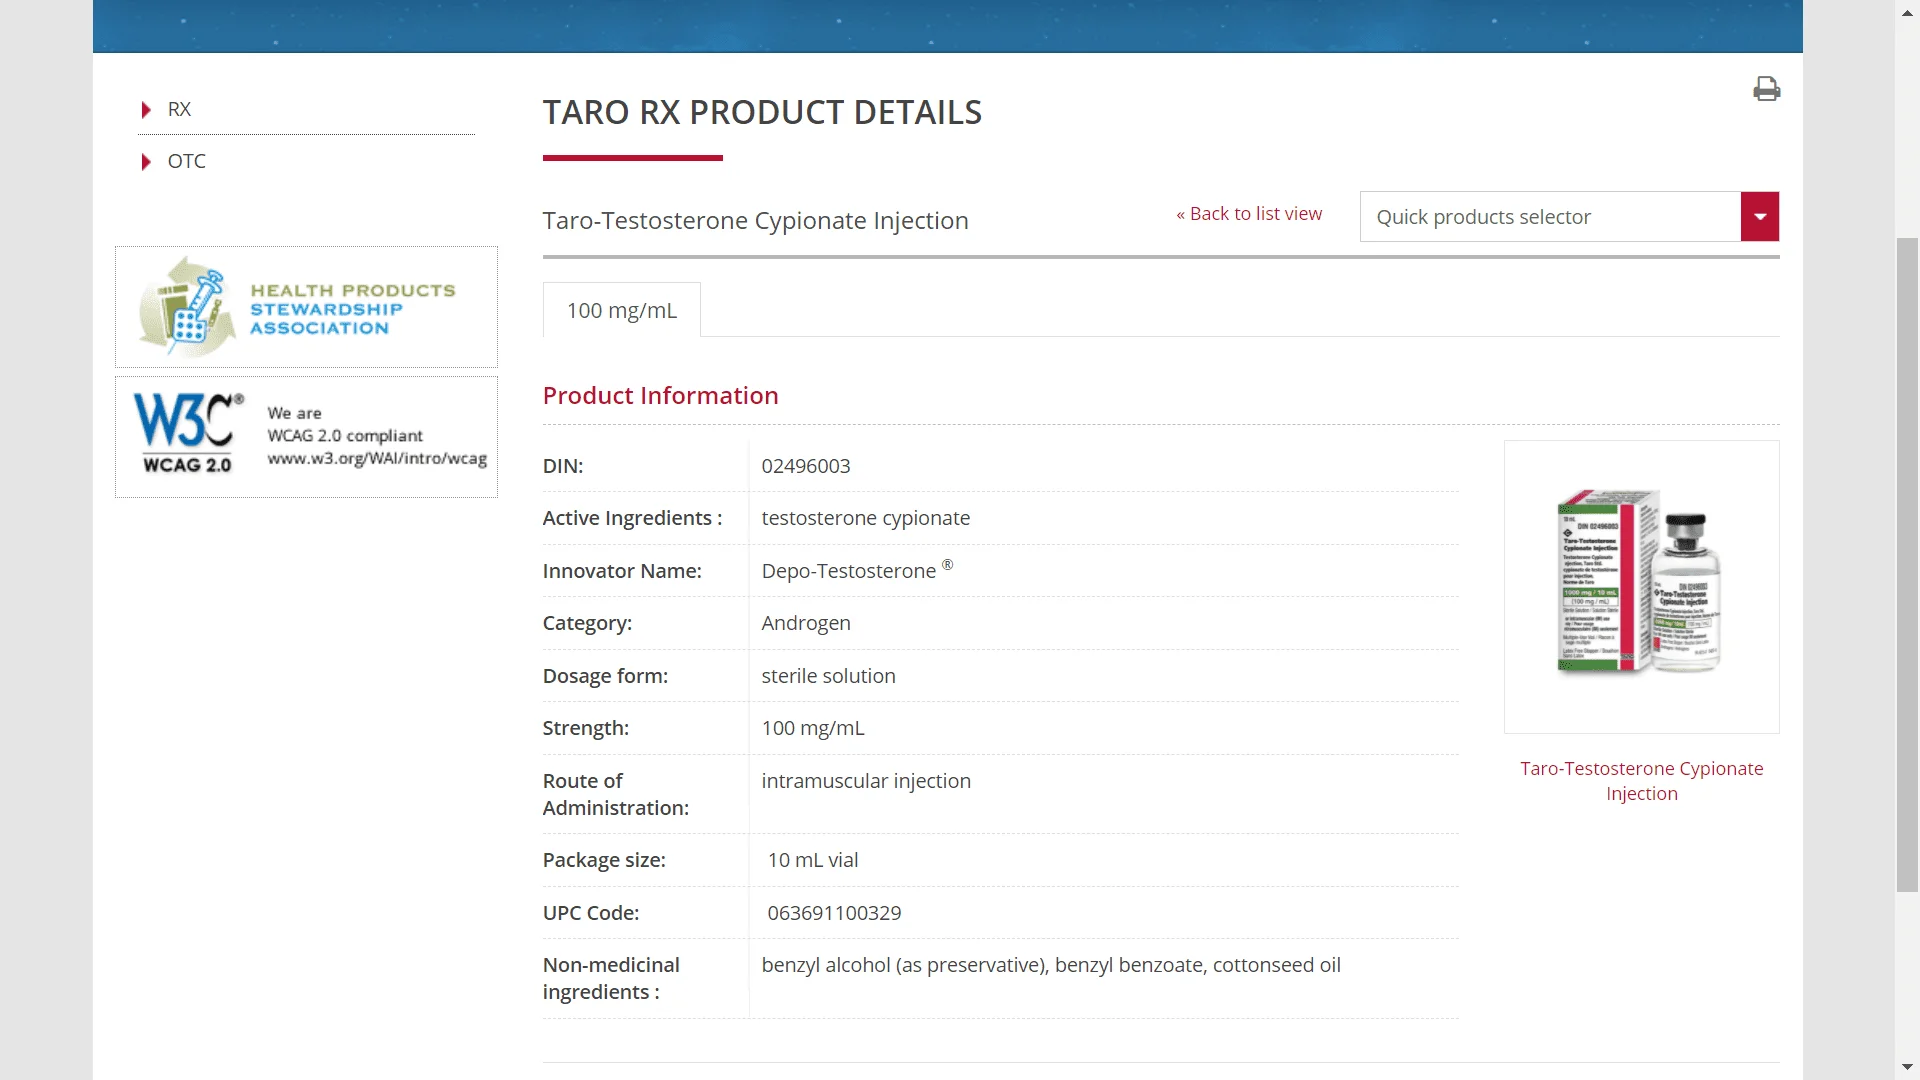
Task: Open the RX products menu item
Action: pyautogui.click(x=179, y=109)
